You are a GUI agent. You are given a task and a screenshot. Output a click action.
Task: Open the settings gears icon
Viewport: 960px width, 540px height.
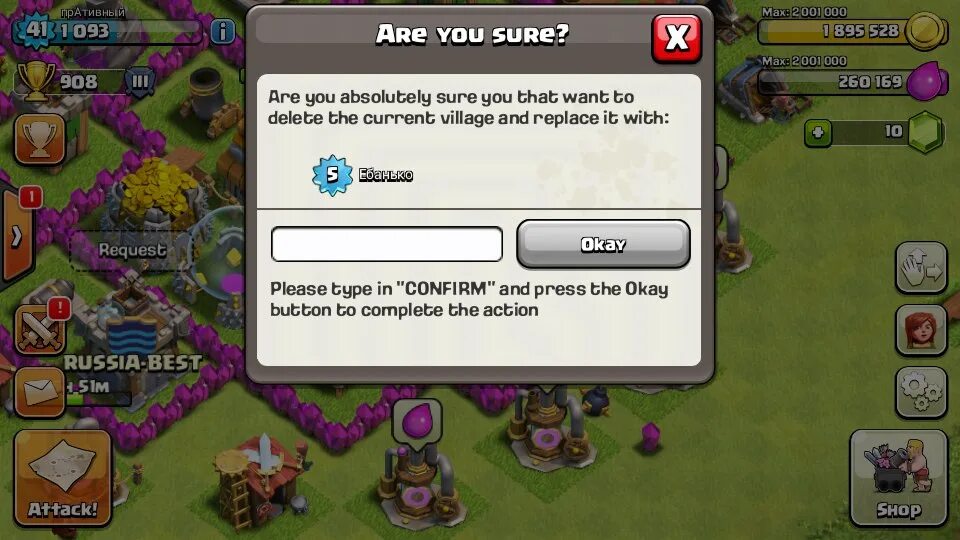(921, 392)
